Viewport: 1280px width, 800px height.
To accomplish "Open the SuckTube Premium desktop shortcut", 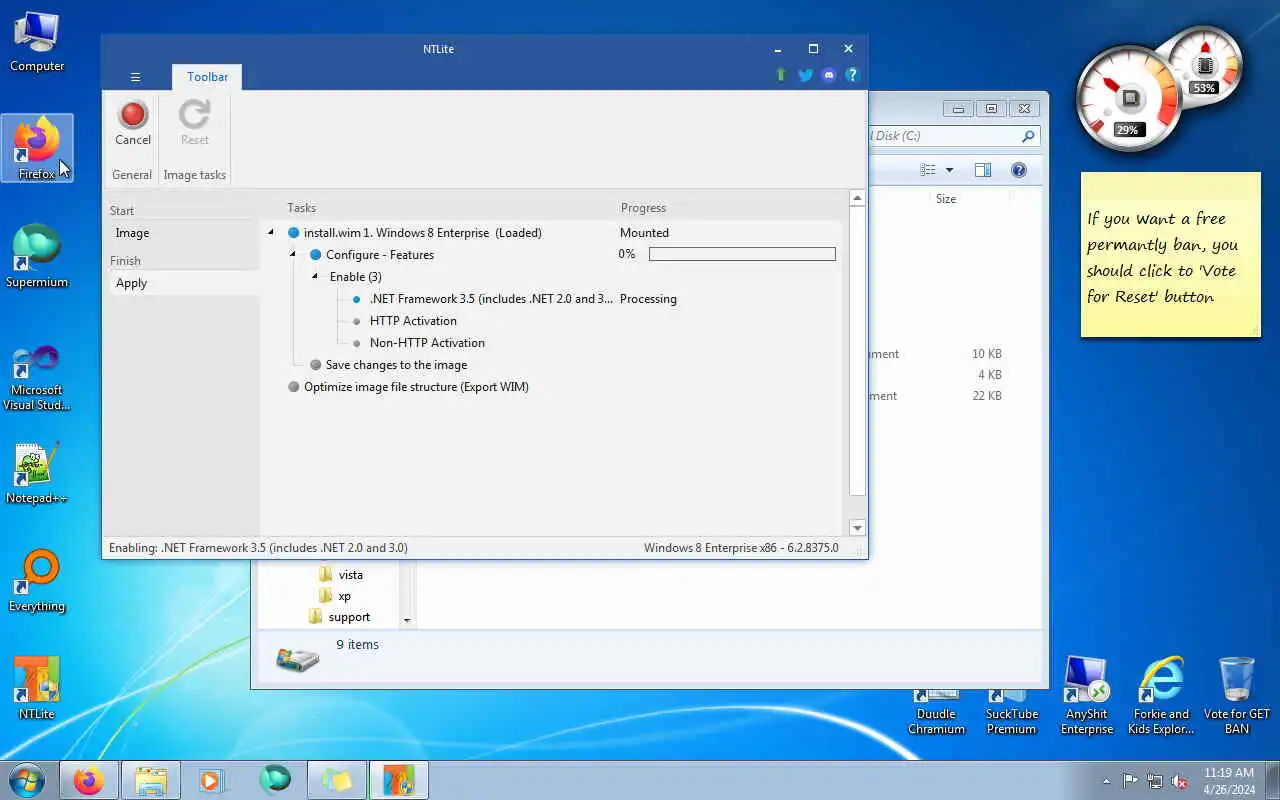I will (x=1011, y=712).
